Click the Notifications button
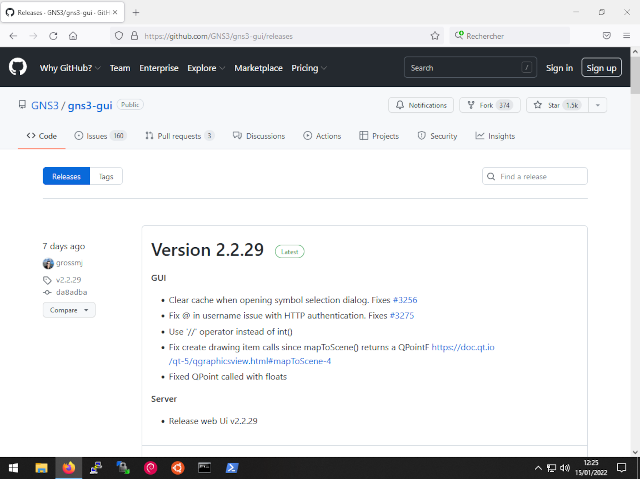The height and width of the screenshot is (479, 640). click(421, 105)
